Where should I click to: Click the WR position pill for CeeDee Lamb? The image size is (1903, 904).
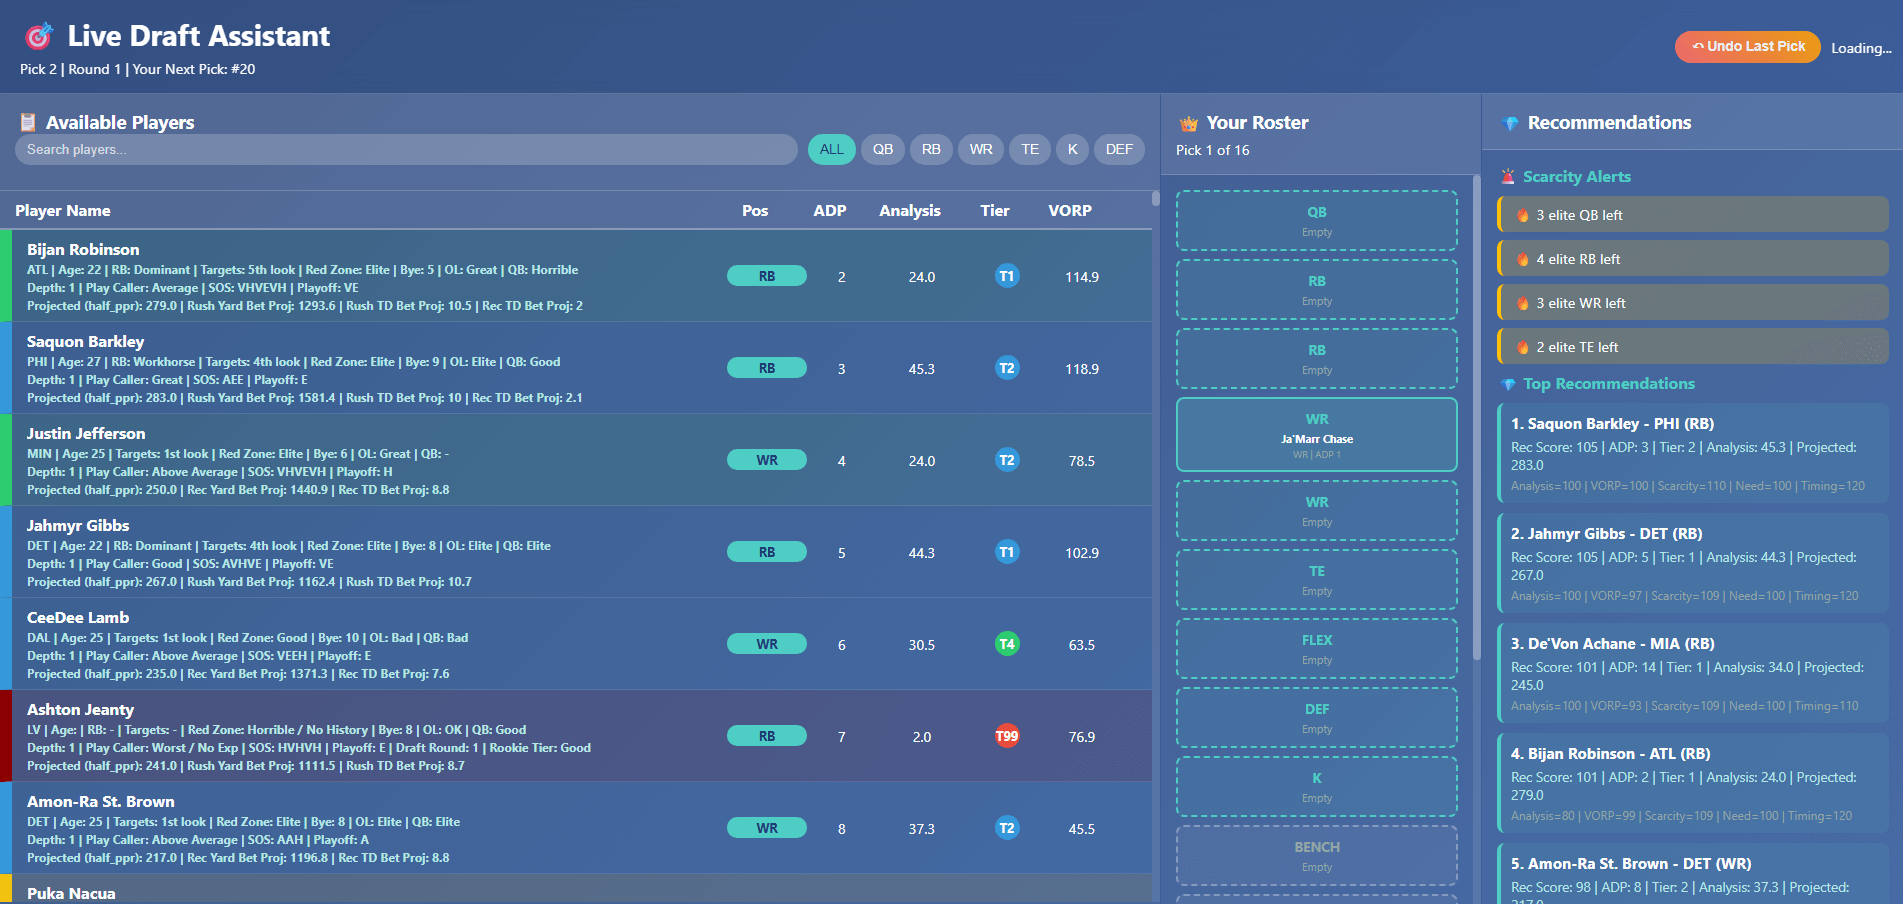click(767, 644)
